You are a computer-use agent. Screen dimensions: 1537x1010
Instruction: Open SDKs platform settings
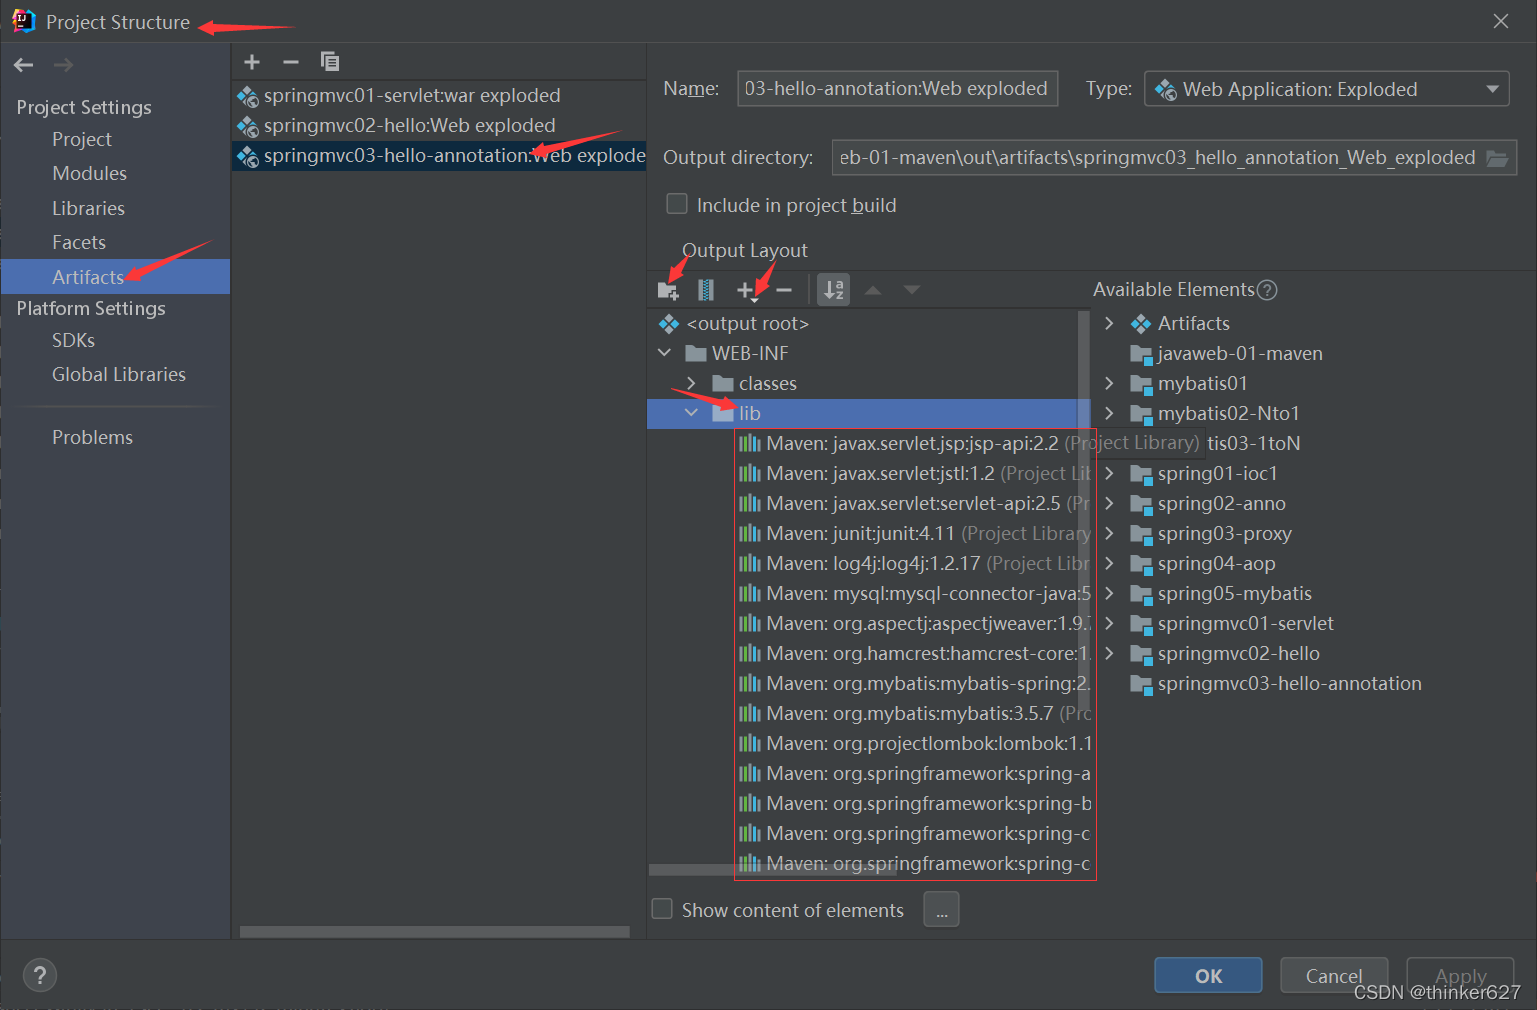point(74,340)
